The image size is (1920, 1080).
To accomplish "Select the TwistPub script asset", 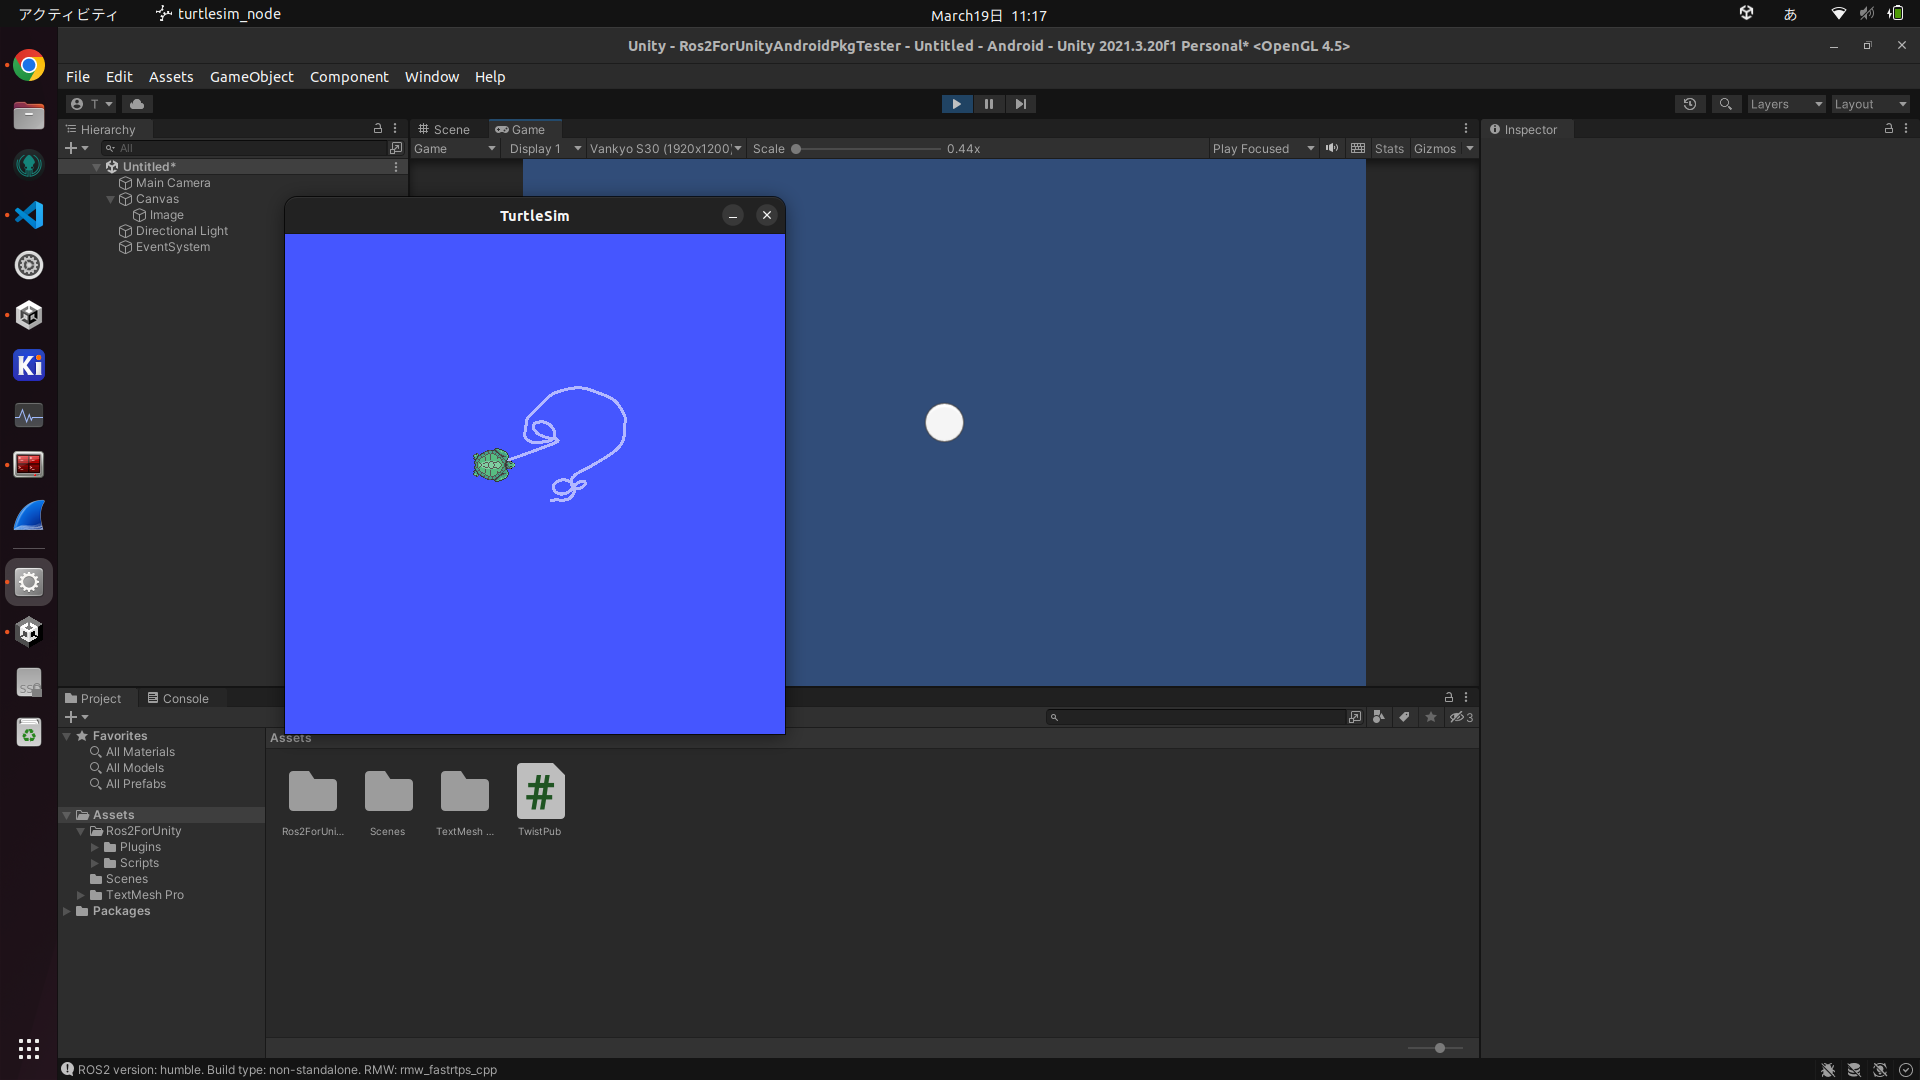I will point(540,792).
